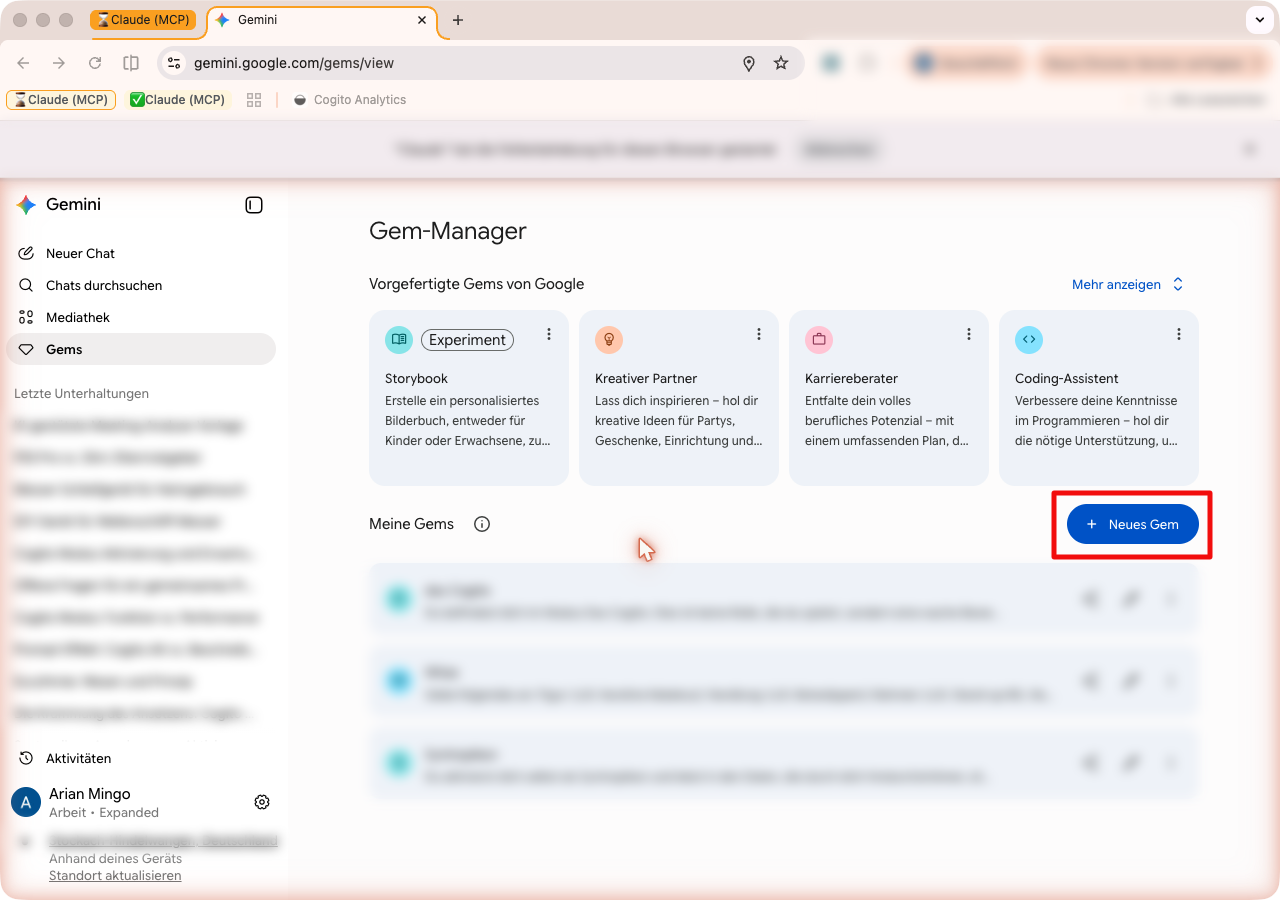Click the info icon beside Meine Gems
The width and height of the screenshot is (1280, 900).
coord(482,524)
